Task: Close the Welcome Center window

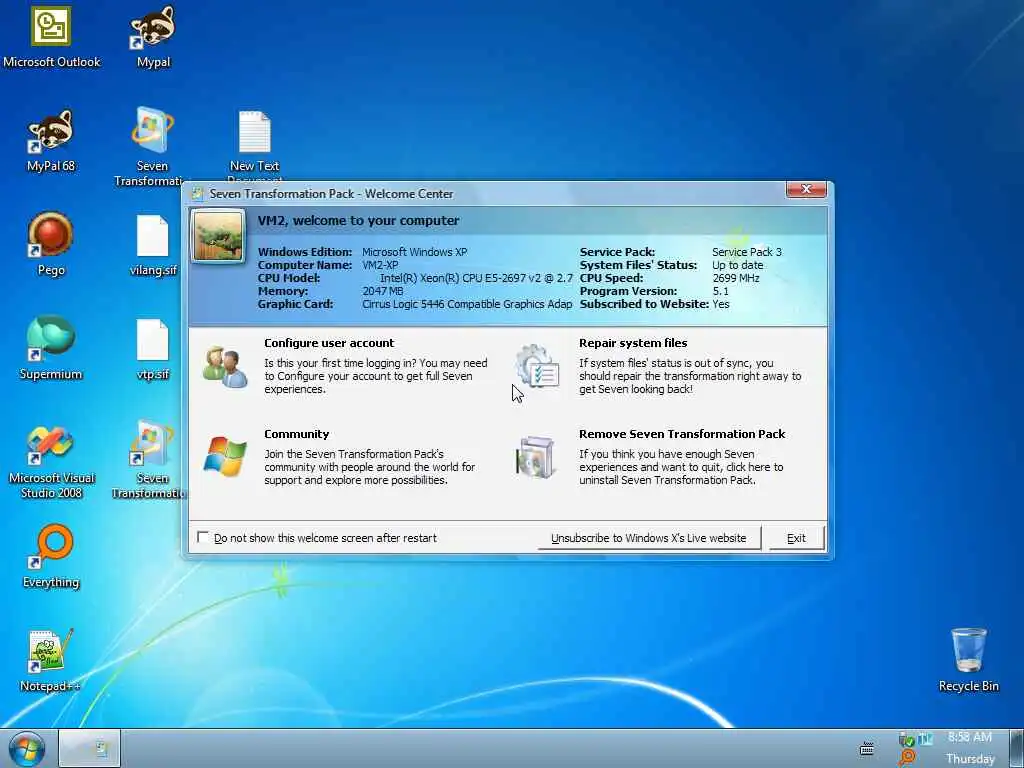Action: [x=807, y=189]
